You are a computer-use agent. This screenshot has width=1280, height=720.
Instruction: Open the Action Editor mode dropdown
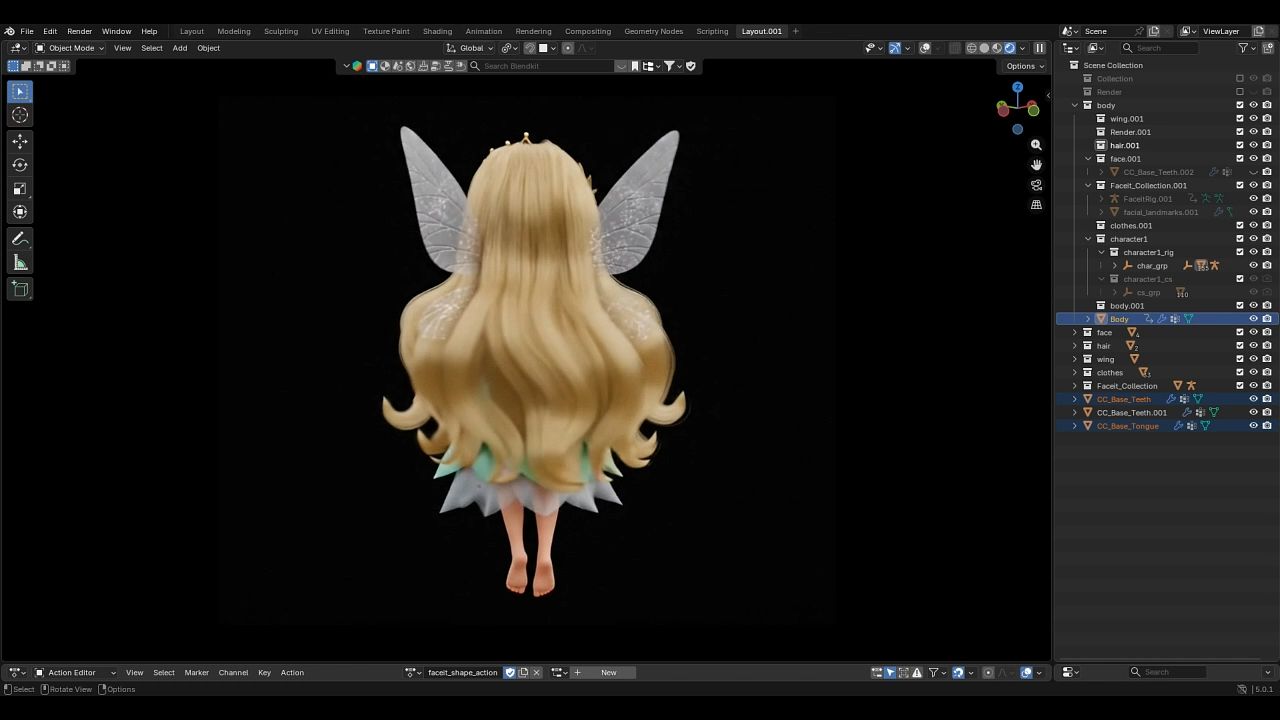click(x=76, y=672)
